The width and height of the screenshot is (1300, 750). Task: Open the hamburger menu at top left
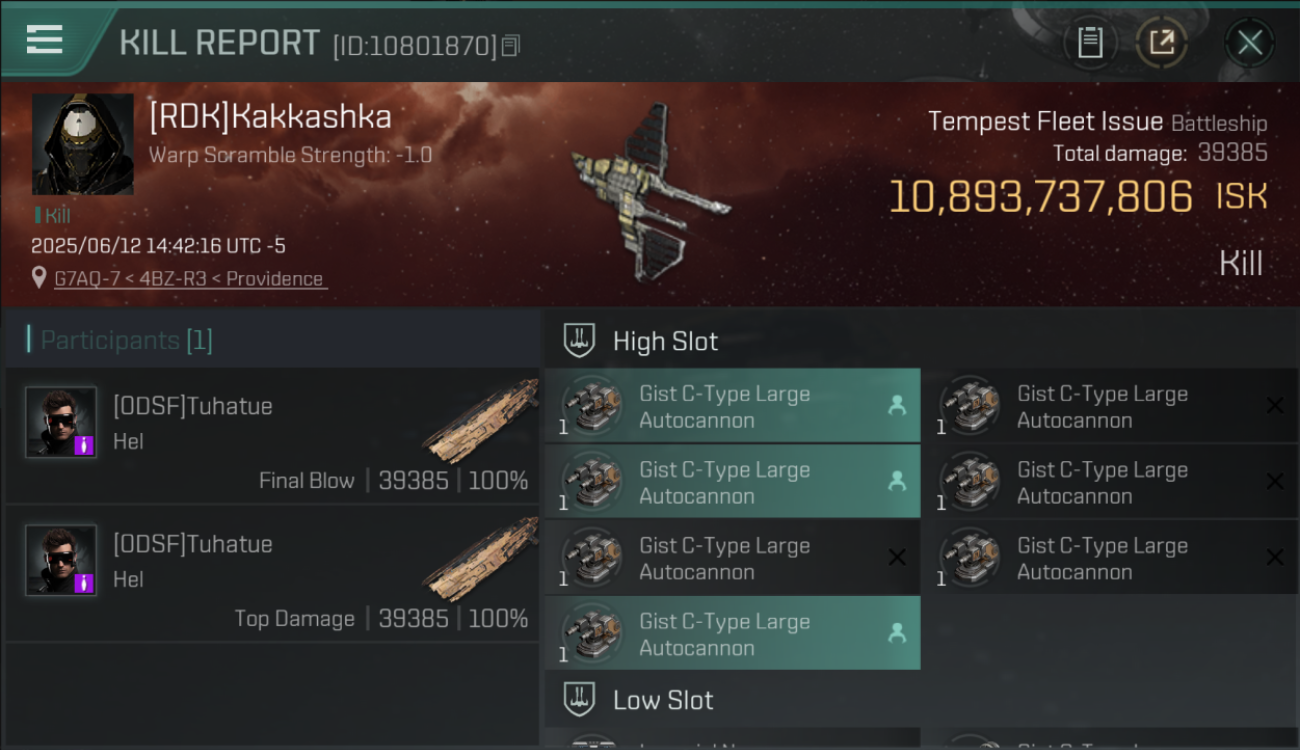(x=45, y=40)
